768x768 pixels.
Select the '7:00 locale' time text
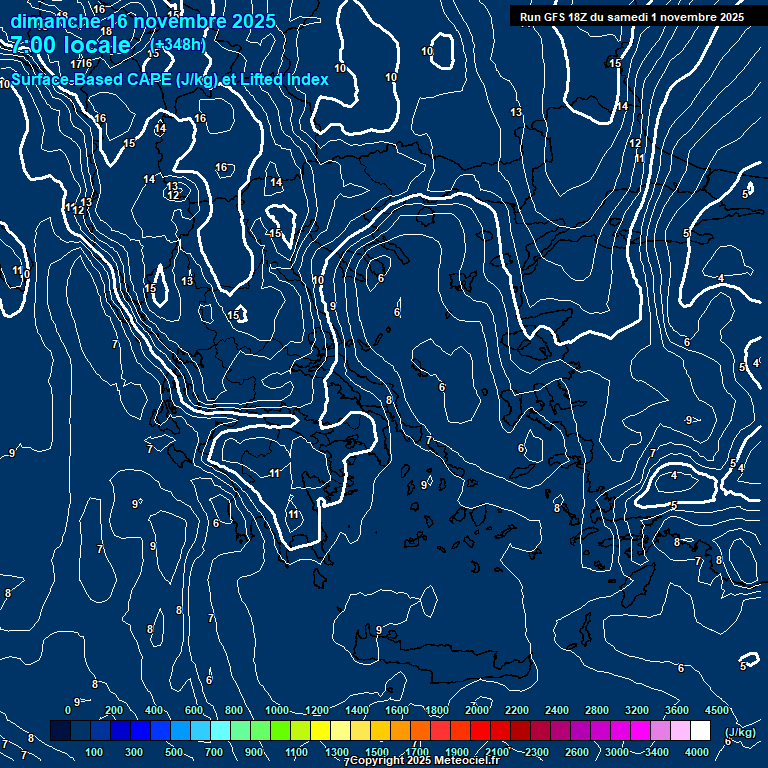tap(71, 45)
